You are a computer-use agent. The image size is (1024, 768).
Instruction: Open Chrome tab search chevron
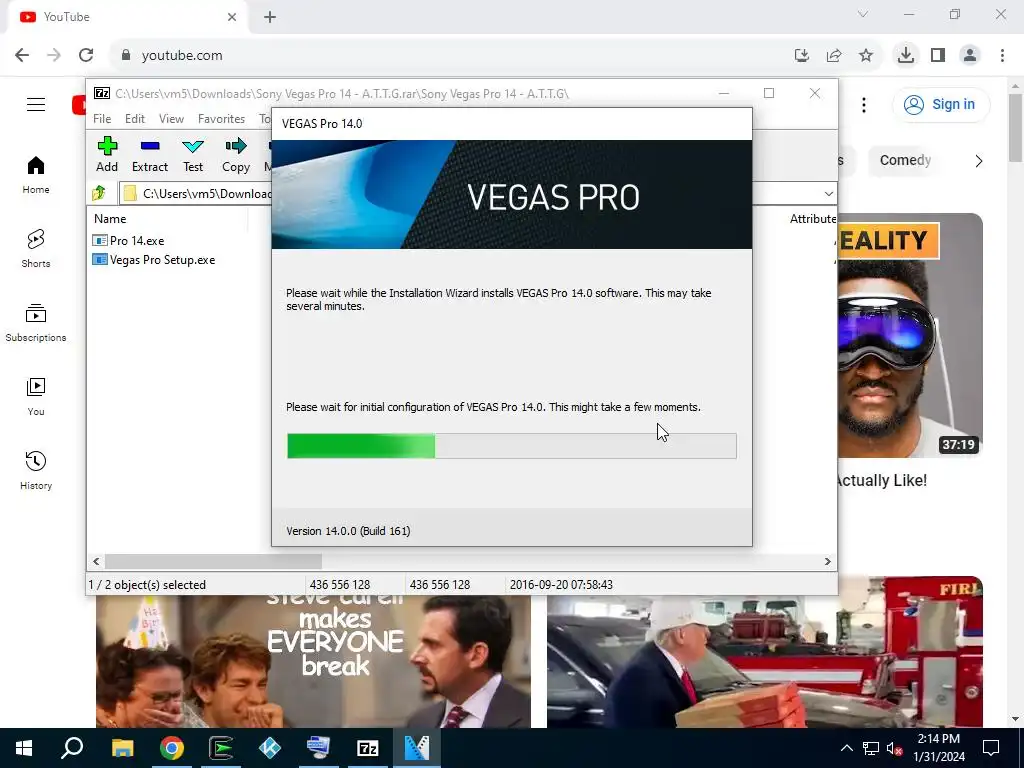(863, 14)
